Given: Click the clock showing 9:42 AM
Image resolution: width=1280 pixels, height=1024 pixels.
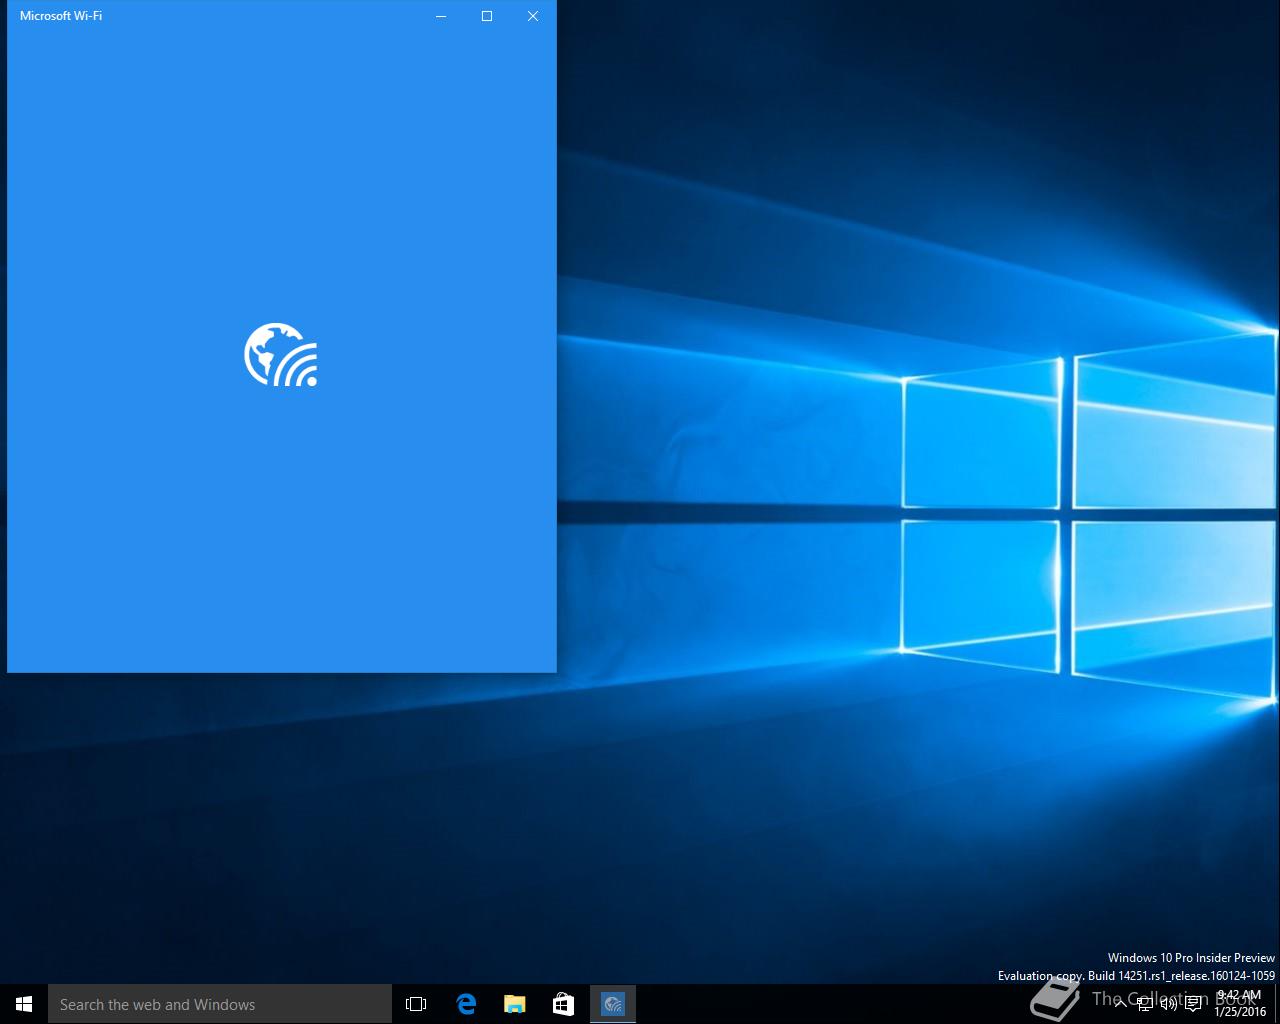Looking at the screenshot, I should point(1240,1004).
